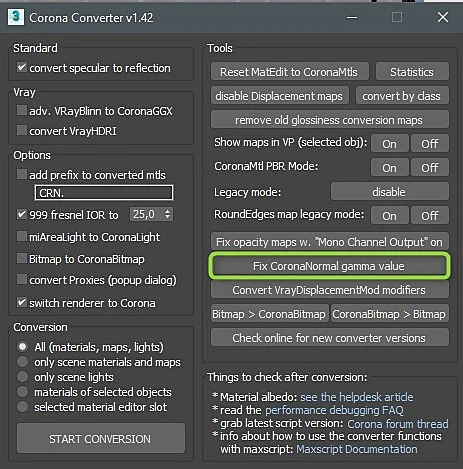The width and height of the screenshot is (463, 469).
Task: Click convert by class button
Action: pos(402,96)
